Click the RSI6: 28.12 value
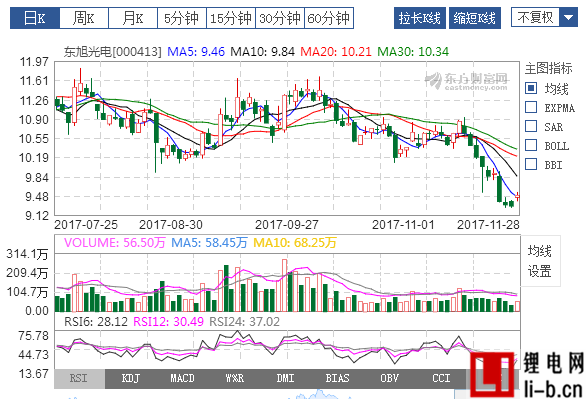 click(x=96, y=321)
